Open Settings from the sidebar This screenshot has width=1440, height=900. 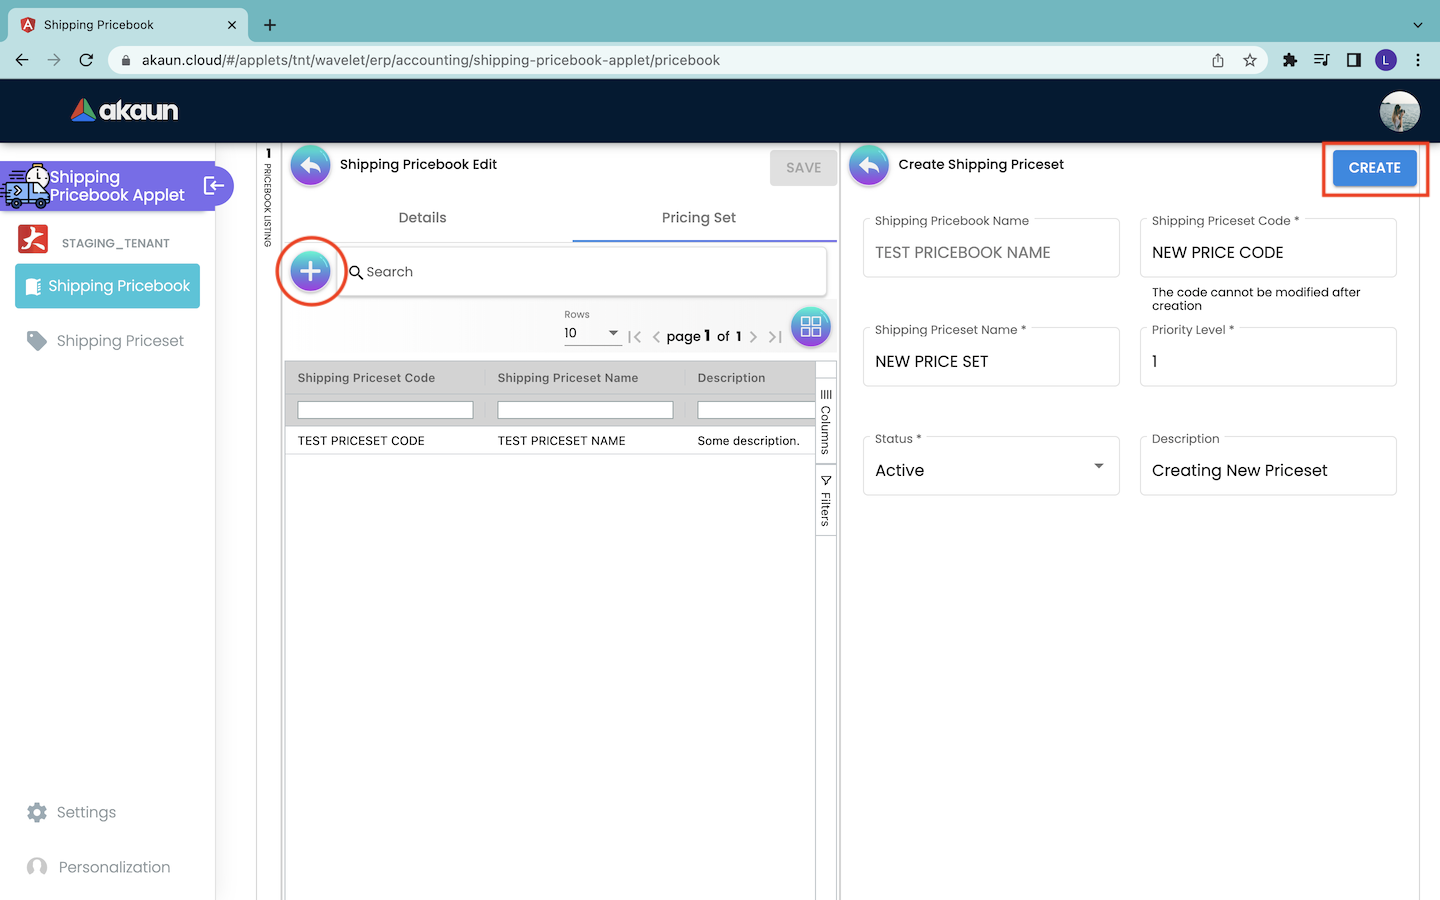tap(86, 812)
